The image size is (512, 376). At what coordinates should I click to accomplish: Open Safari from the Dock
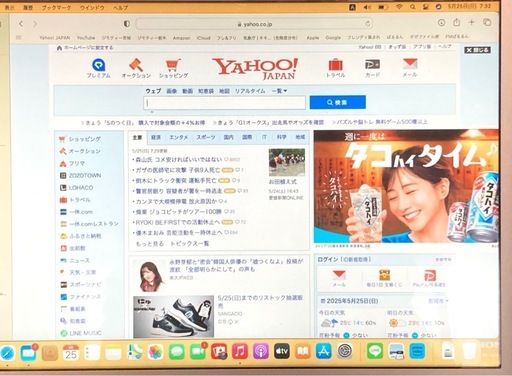click(x=7, y=353)
